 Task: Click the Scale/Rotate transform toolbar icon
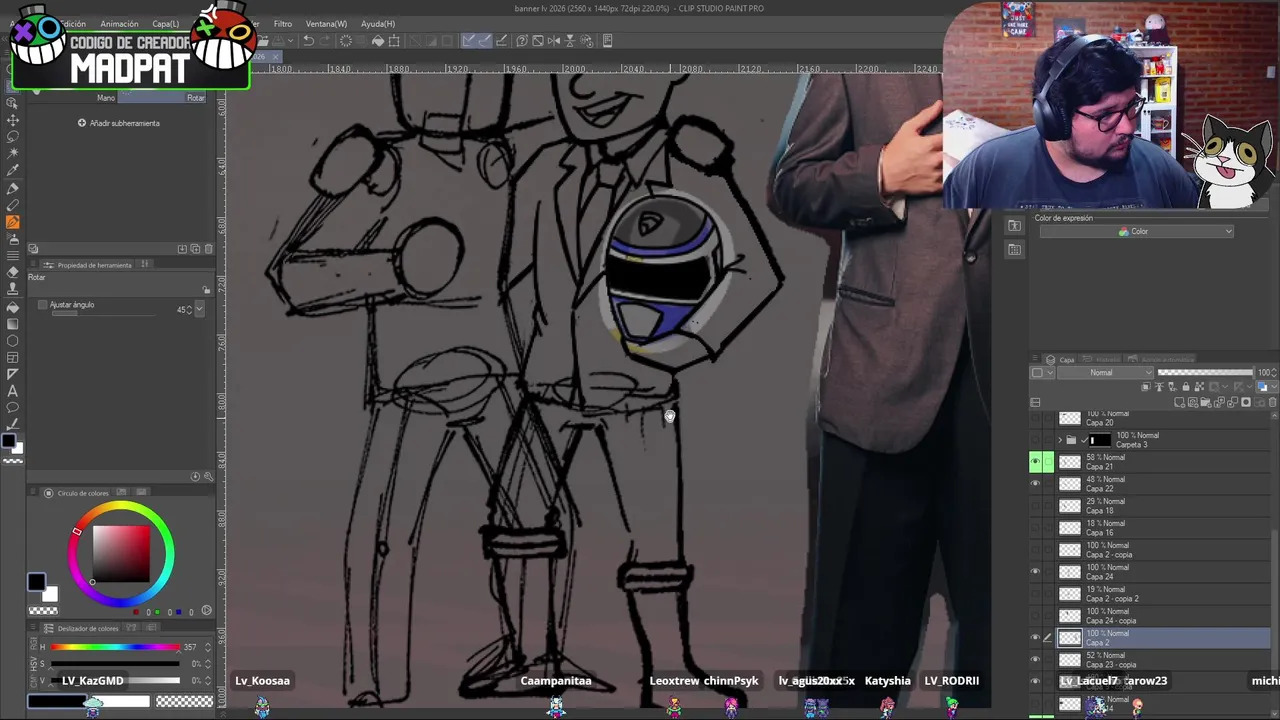click(394, 41)
